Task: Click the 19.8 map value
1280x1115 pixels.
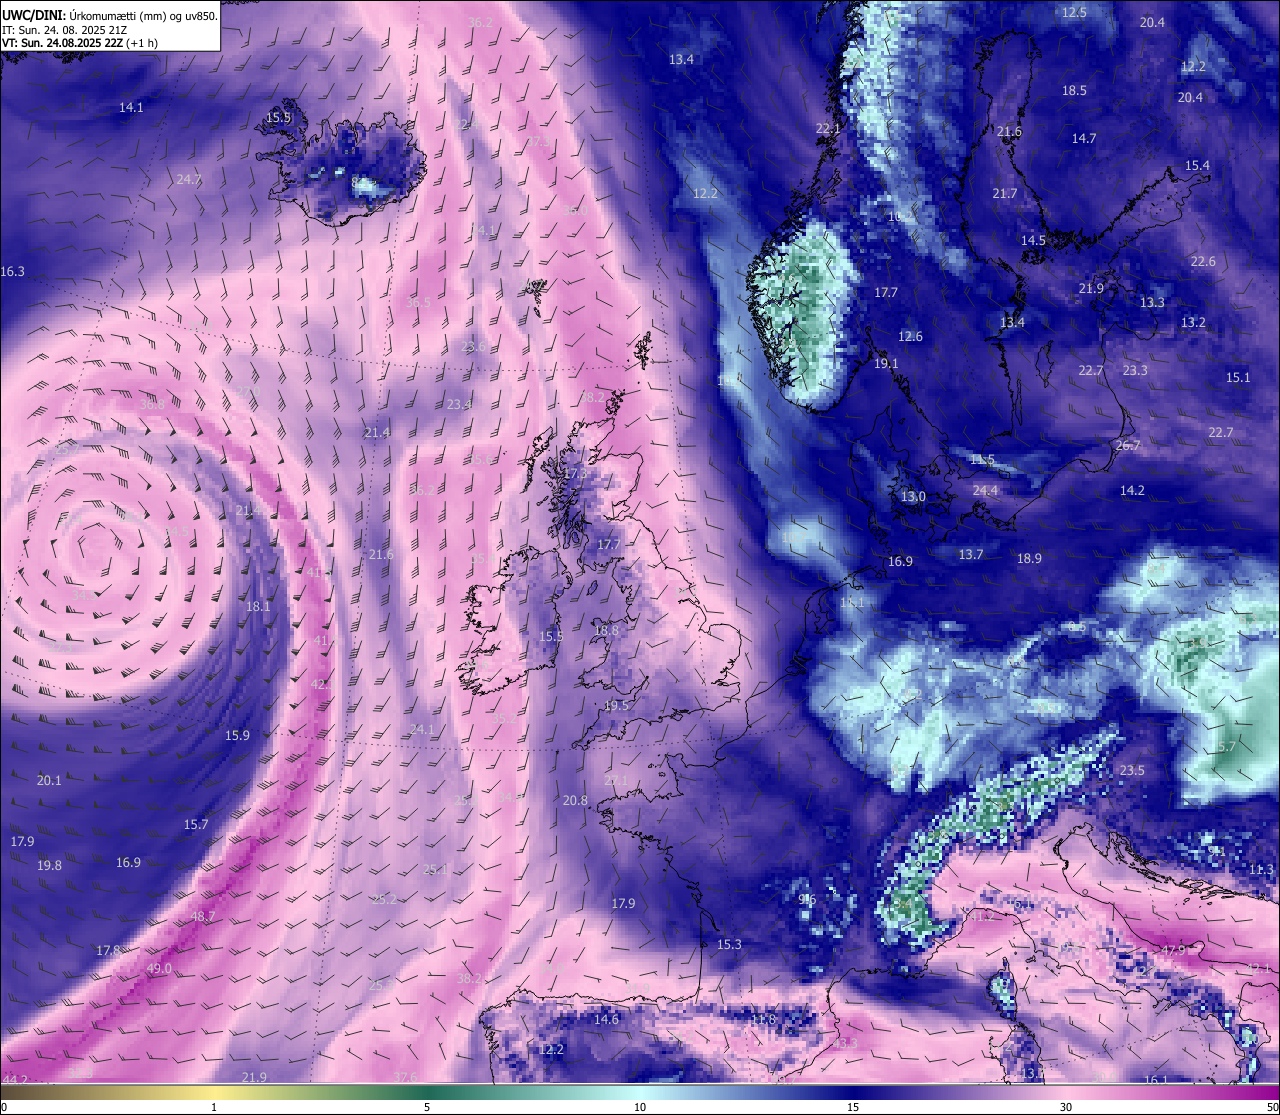Action: pos(49,865)
